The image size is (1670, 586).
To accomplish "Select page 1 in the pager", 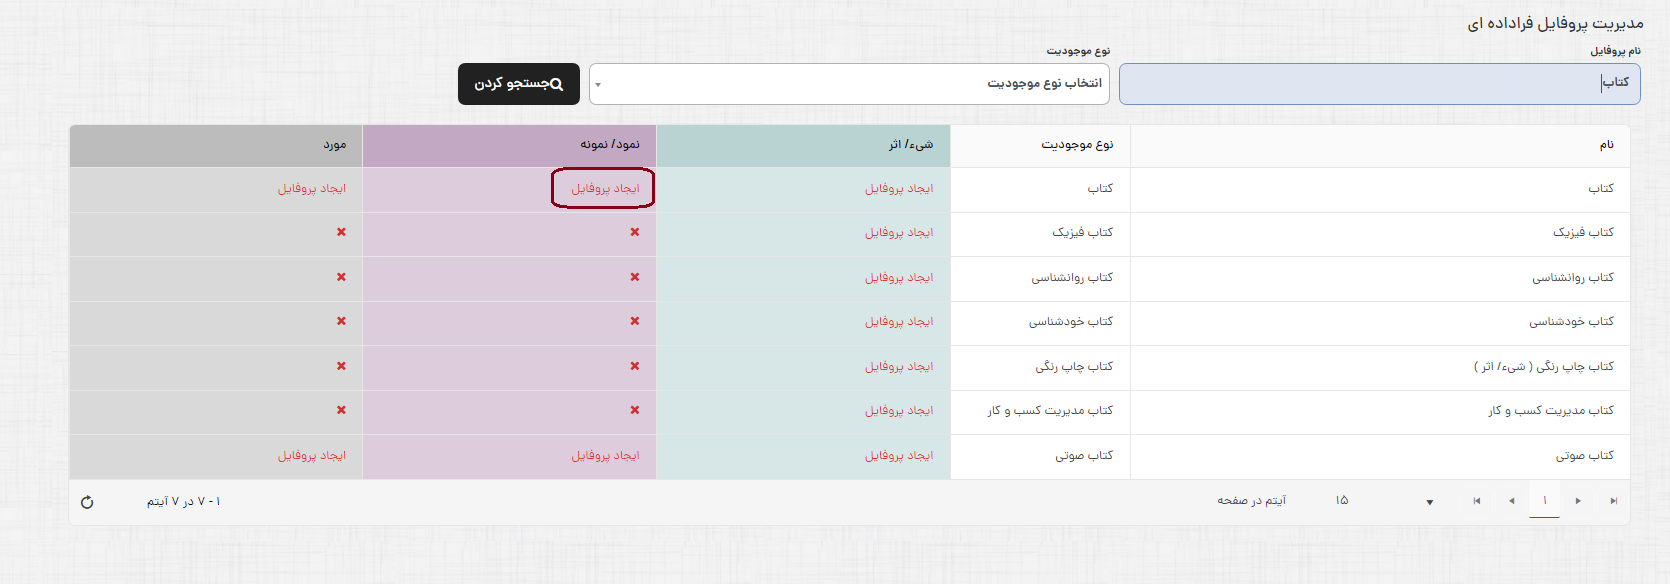I will coord(1544,501).
